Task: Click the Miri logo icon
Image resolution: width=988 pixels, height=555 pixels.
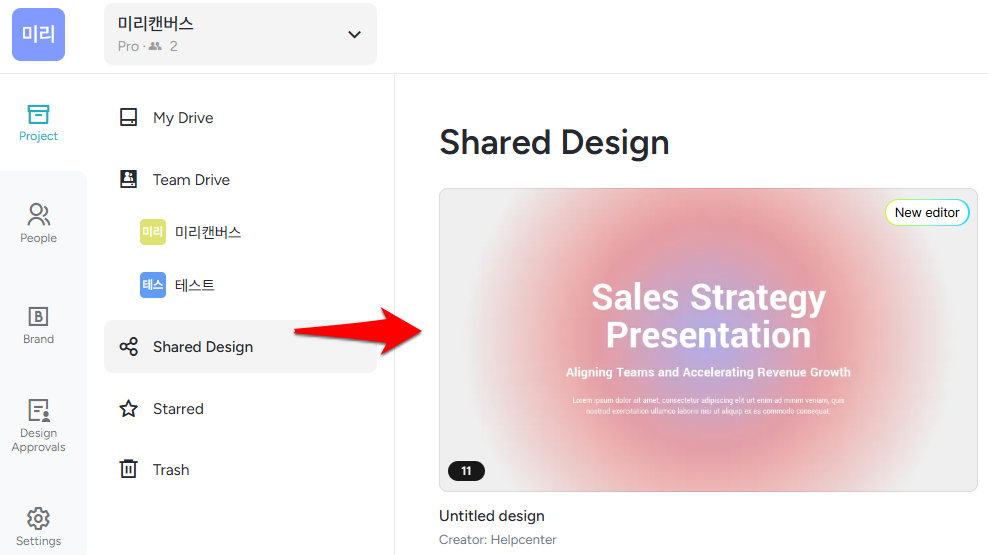Action: tap(38, 35)
